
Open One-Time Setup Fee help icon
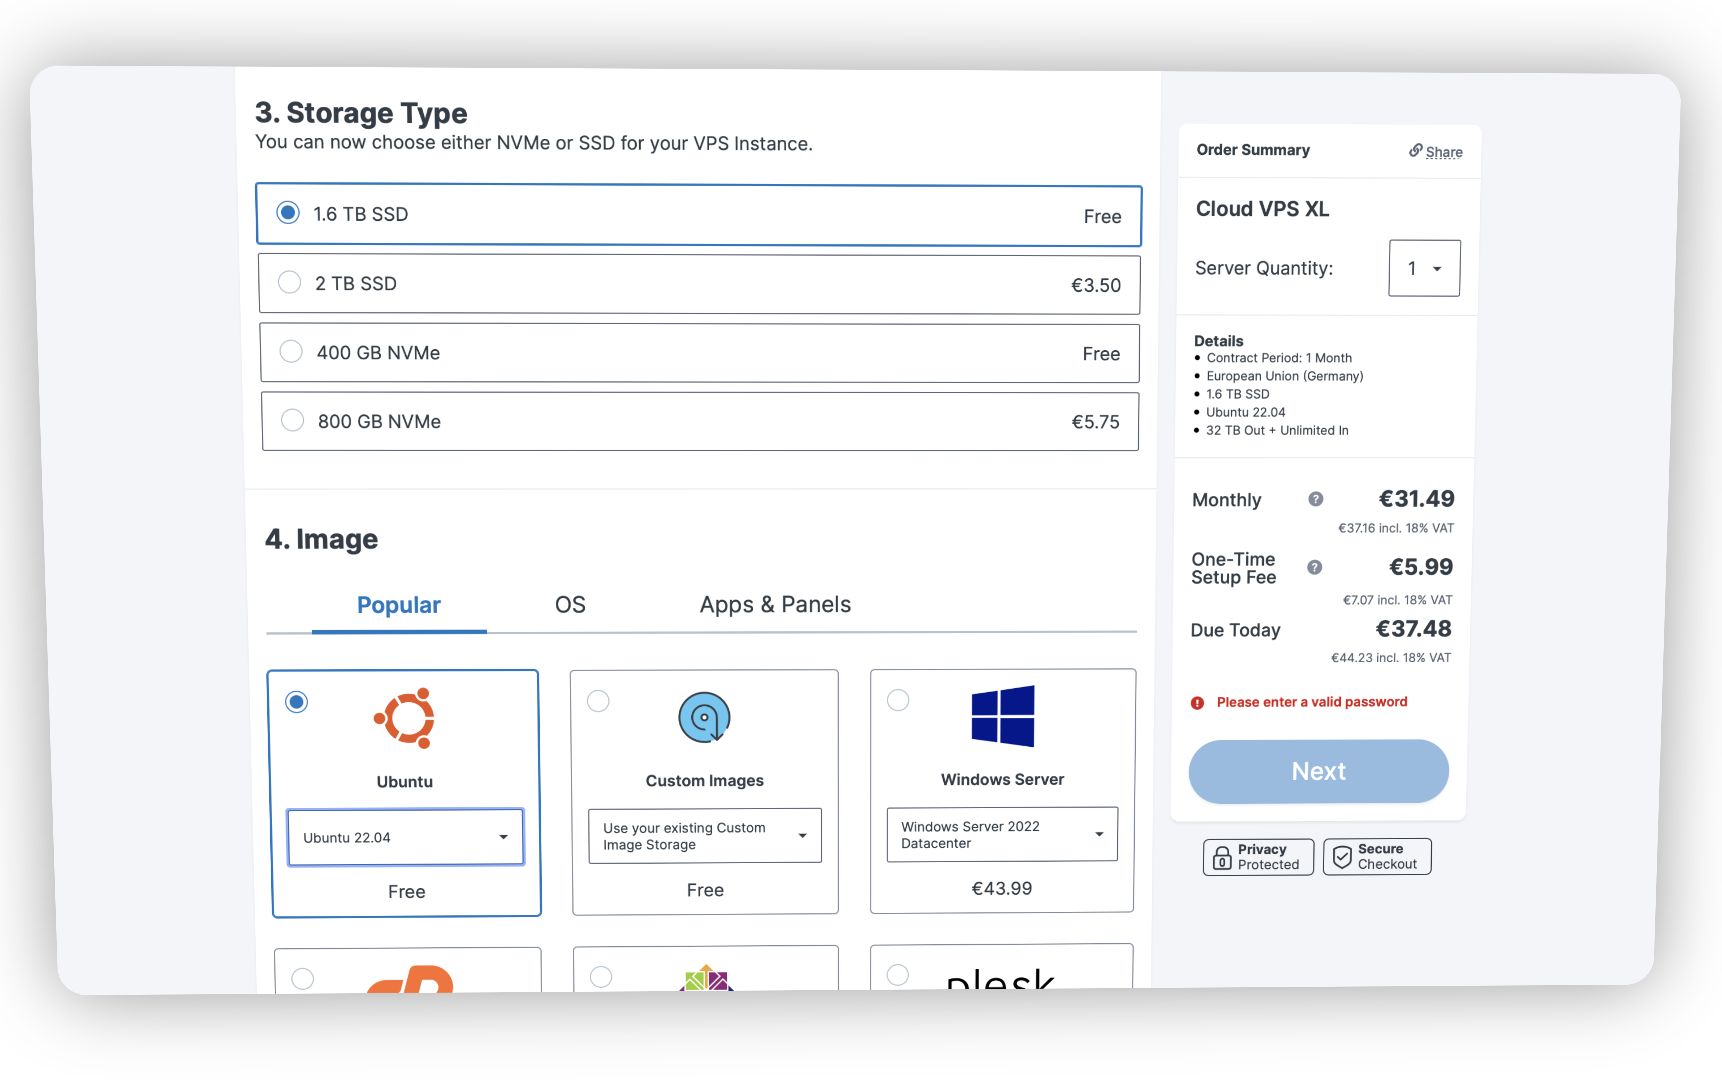[1315, 567]
